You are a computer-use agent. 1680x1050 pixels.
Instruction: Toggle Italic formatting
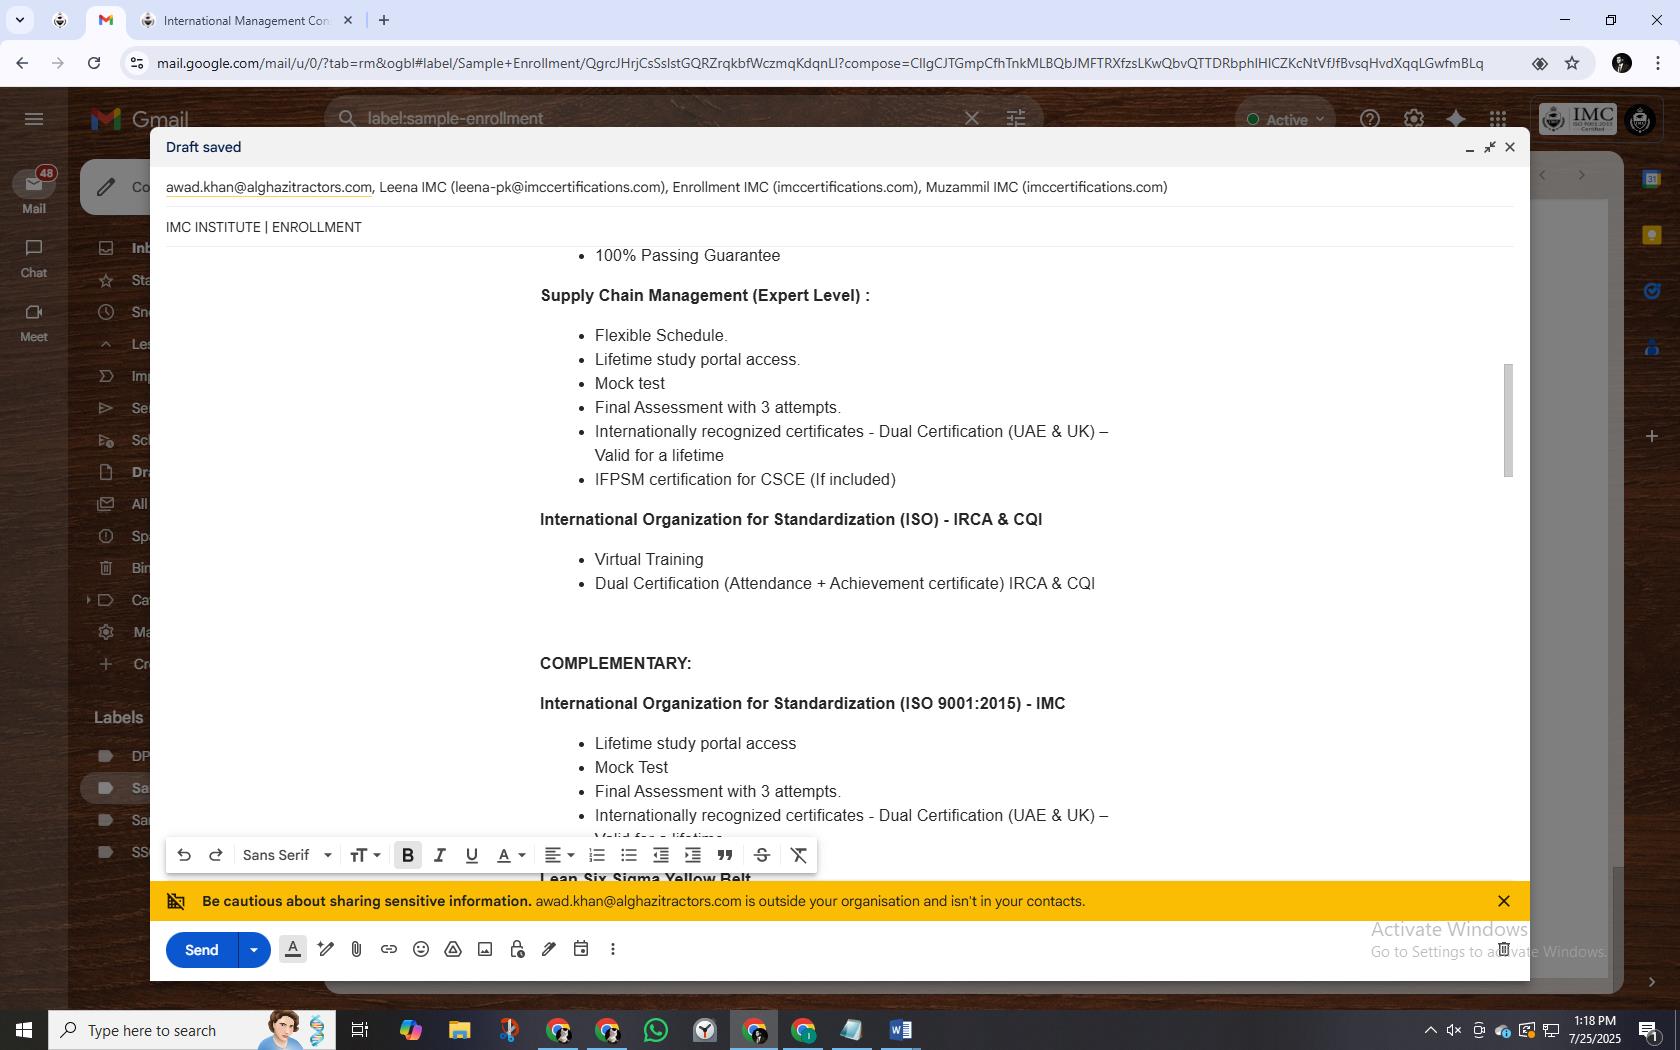(x=439, y=855)
